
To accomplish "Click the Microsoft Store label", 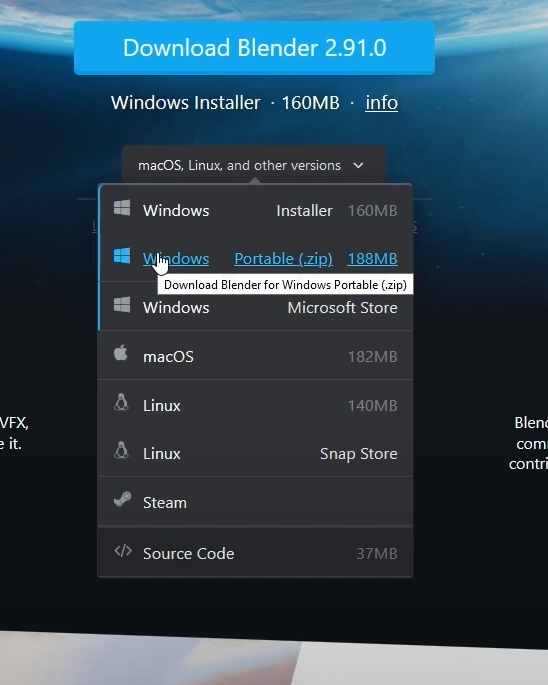I will coord(342,308).
